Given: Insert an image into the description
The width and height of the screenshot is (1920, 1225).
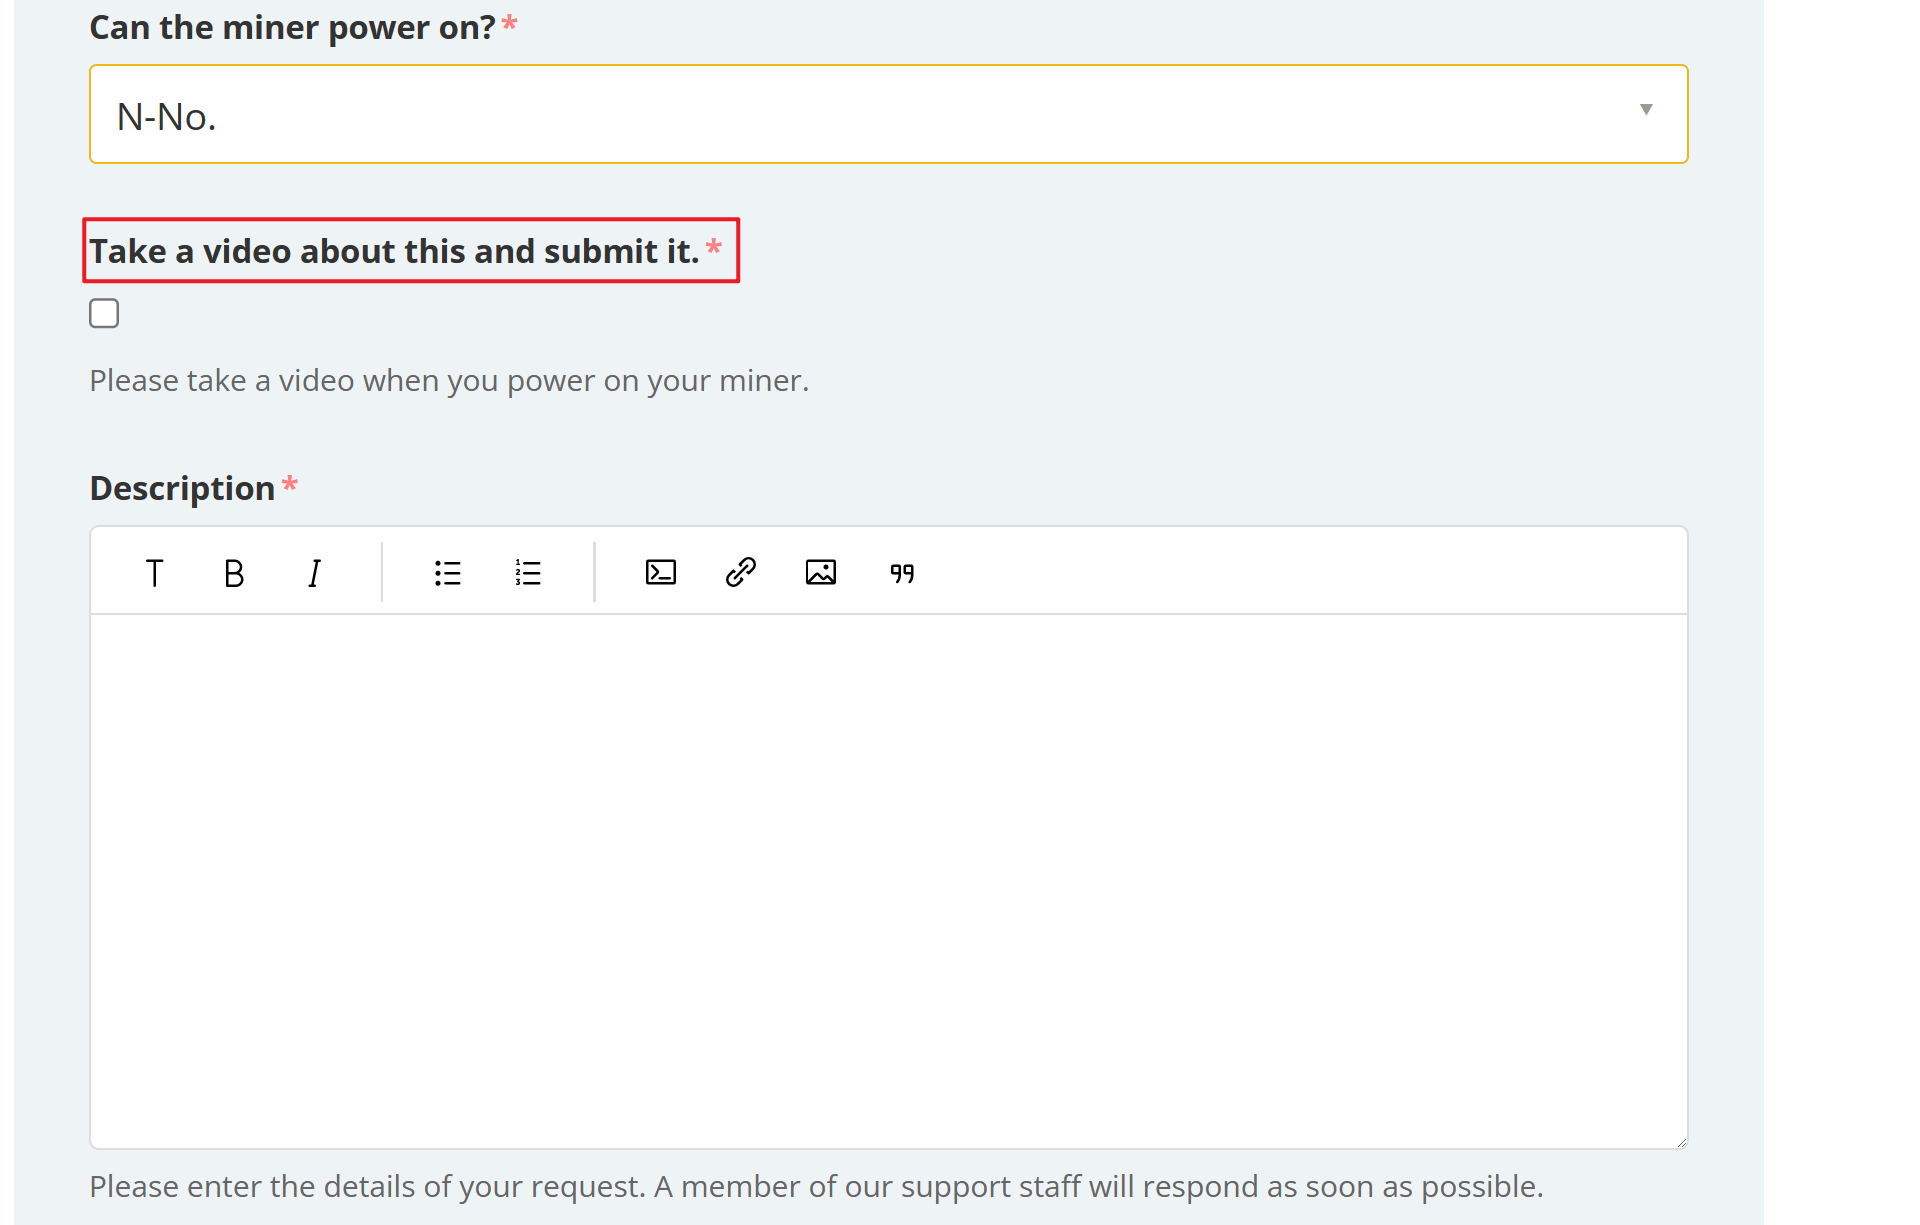Looking at the screenshot, I should (821, 573).
